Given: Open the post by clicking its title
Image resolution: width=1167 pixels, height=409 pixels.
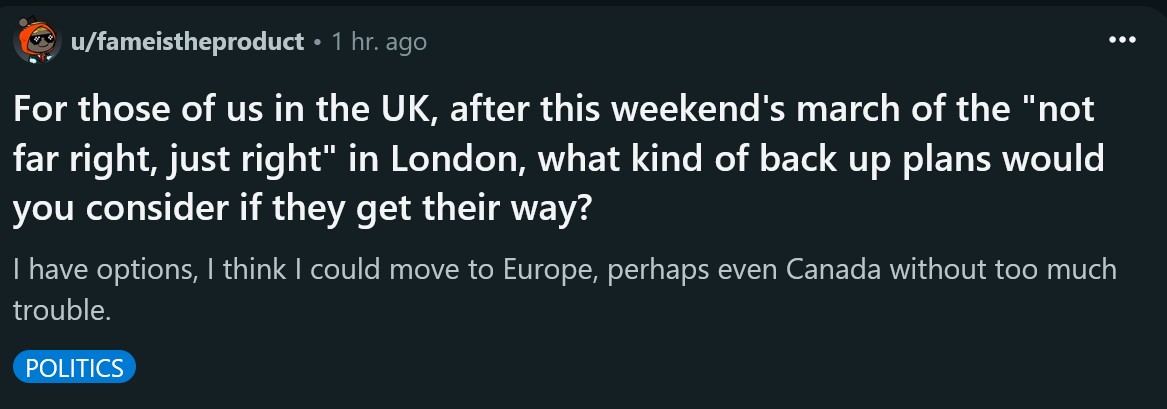Looking at the screenshot, I should [x=558, y=160].
